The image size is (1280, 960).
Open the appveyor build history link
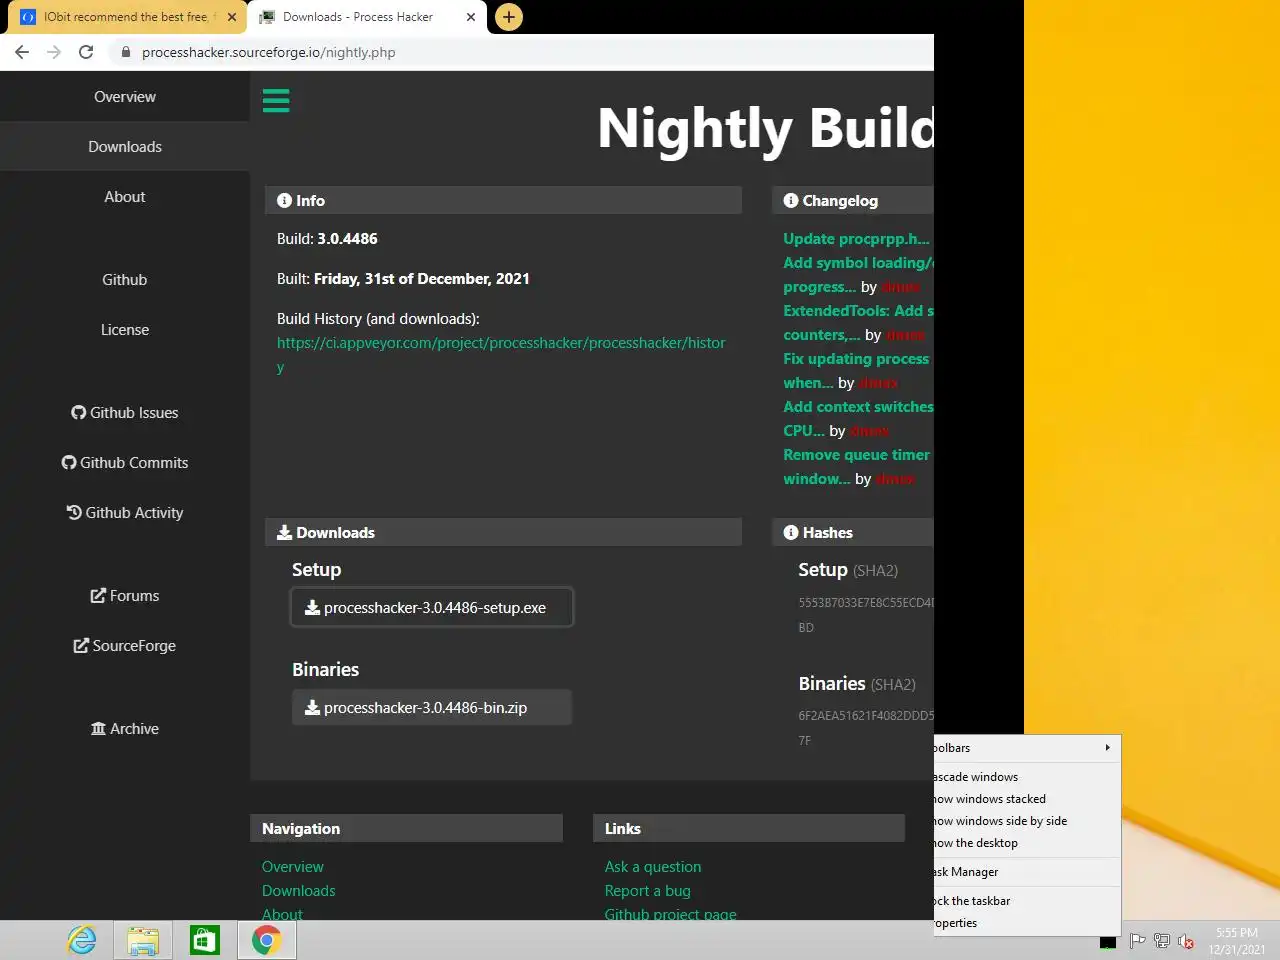click(501, 354)
